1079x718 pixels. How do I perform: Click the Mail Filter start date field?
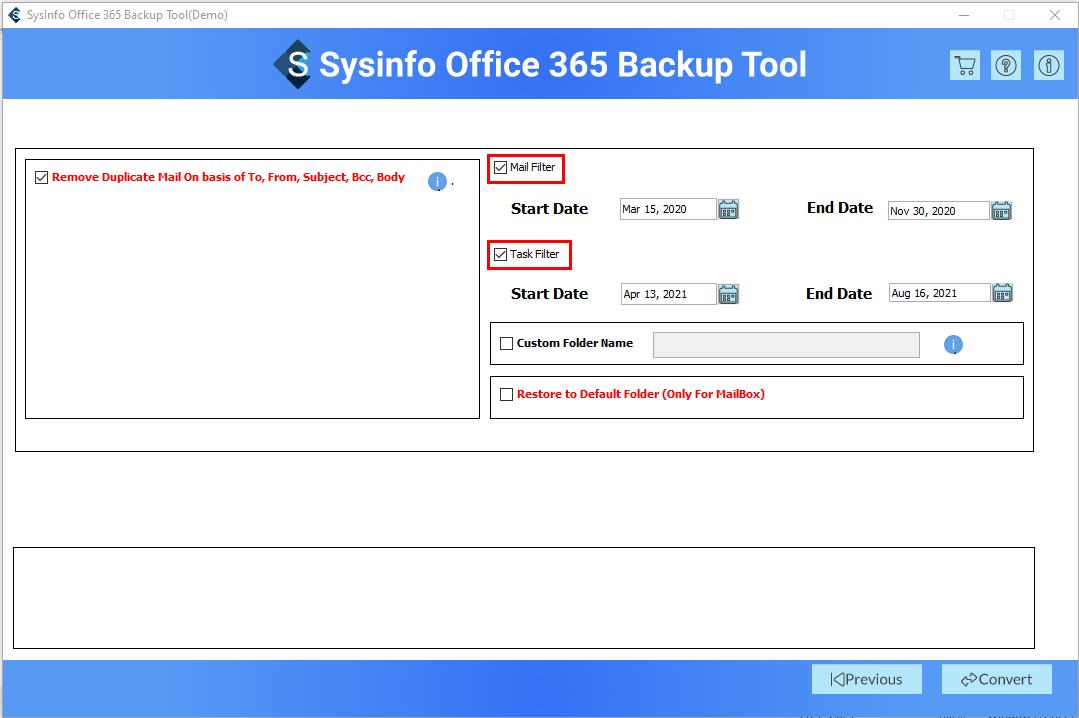667,210
